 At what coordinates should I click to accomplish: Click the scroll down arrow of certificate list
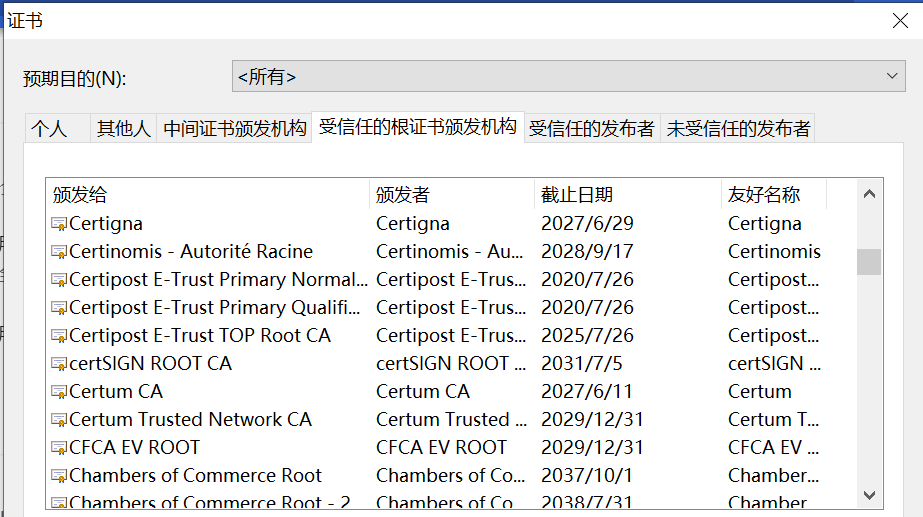[x=869, y=495]
